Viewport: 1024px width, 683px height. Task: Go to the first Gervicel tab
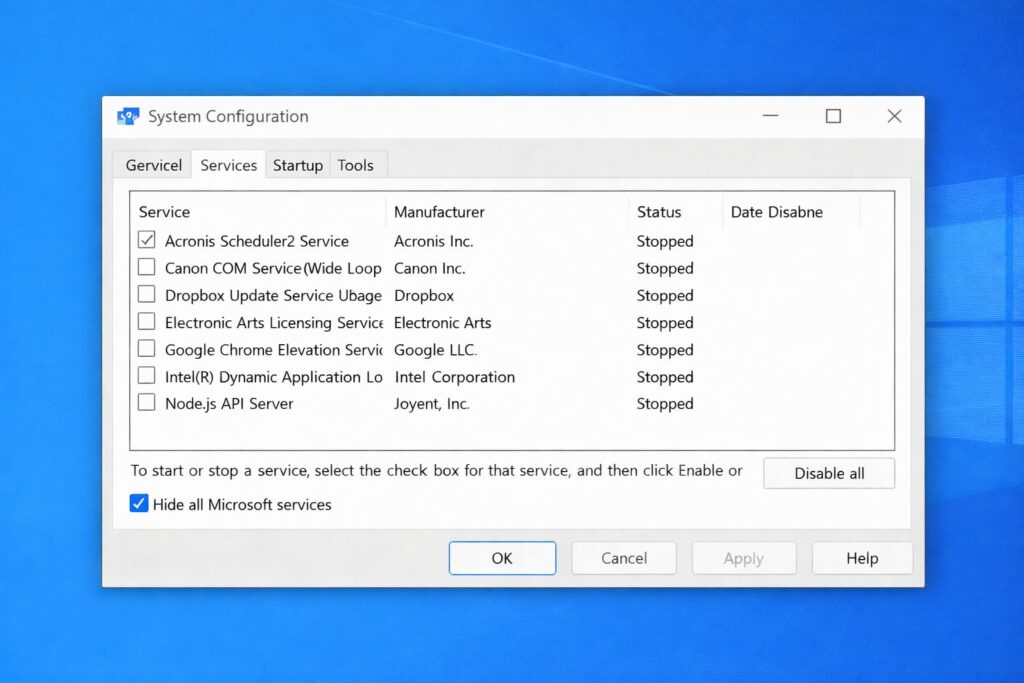point(153,165)
